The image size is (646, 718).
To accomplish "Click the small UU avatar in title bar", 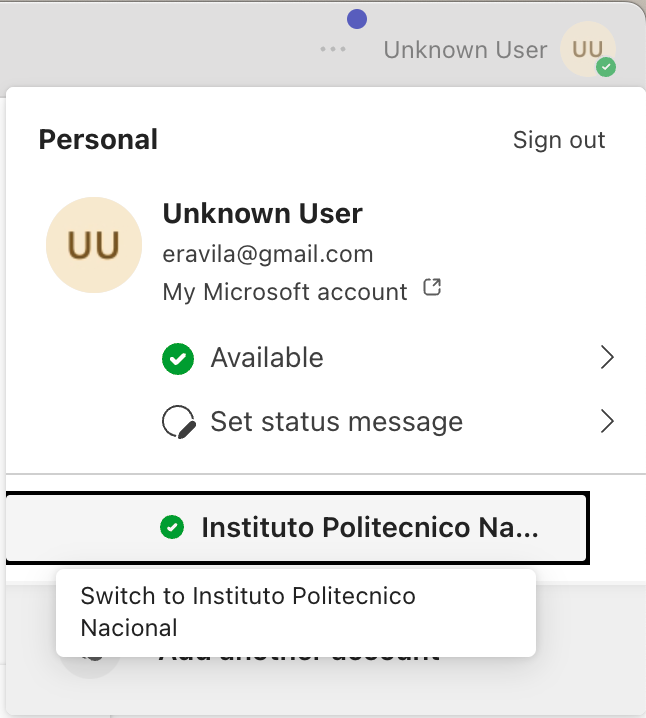I will click(x=587, y=49).
